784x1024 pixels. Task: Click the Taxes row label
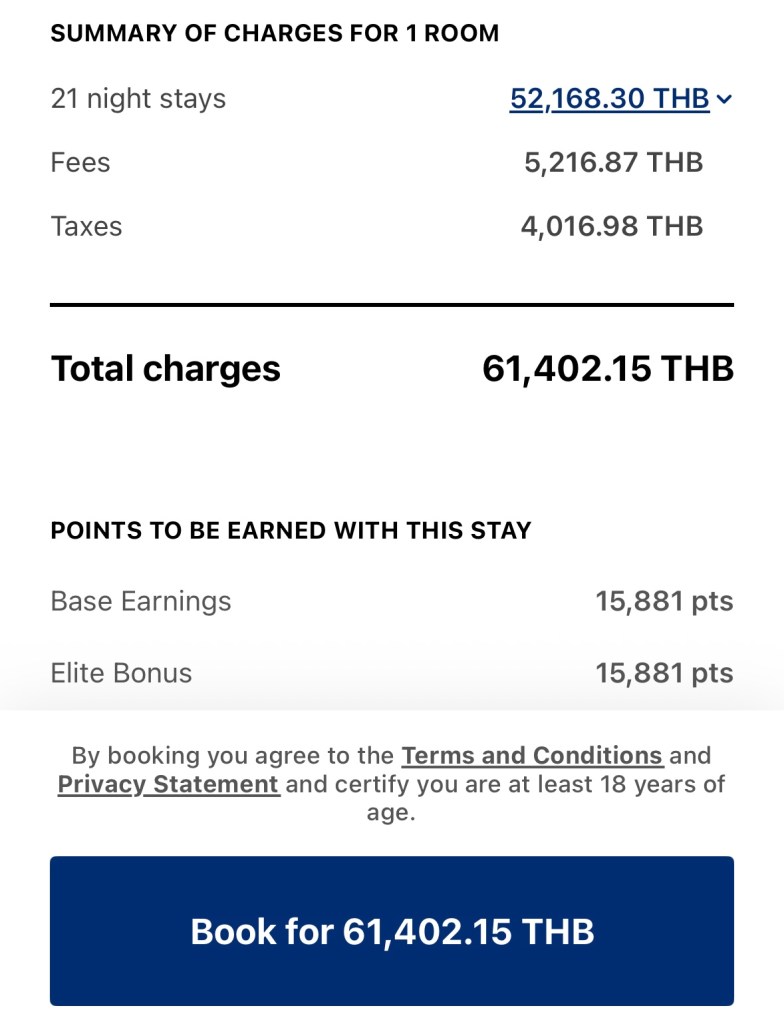coord(86,226)
